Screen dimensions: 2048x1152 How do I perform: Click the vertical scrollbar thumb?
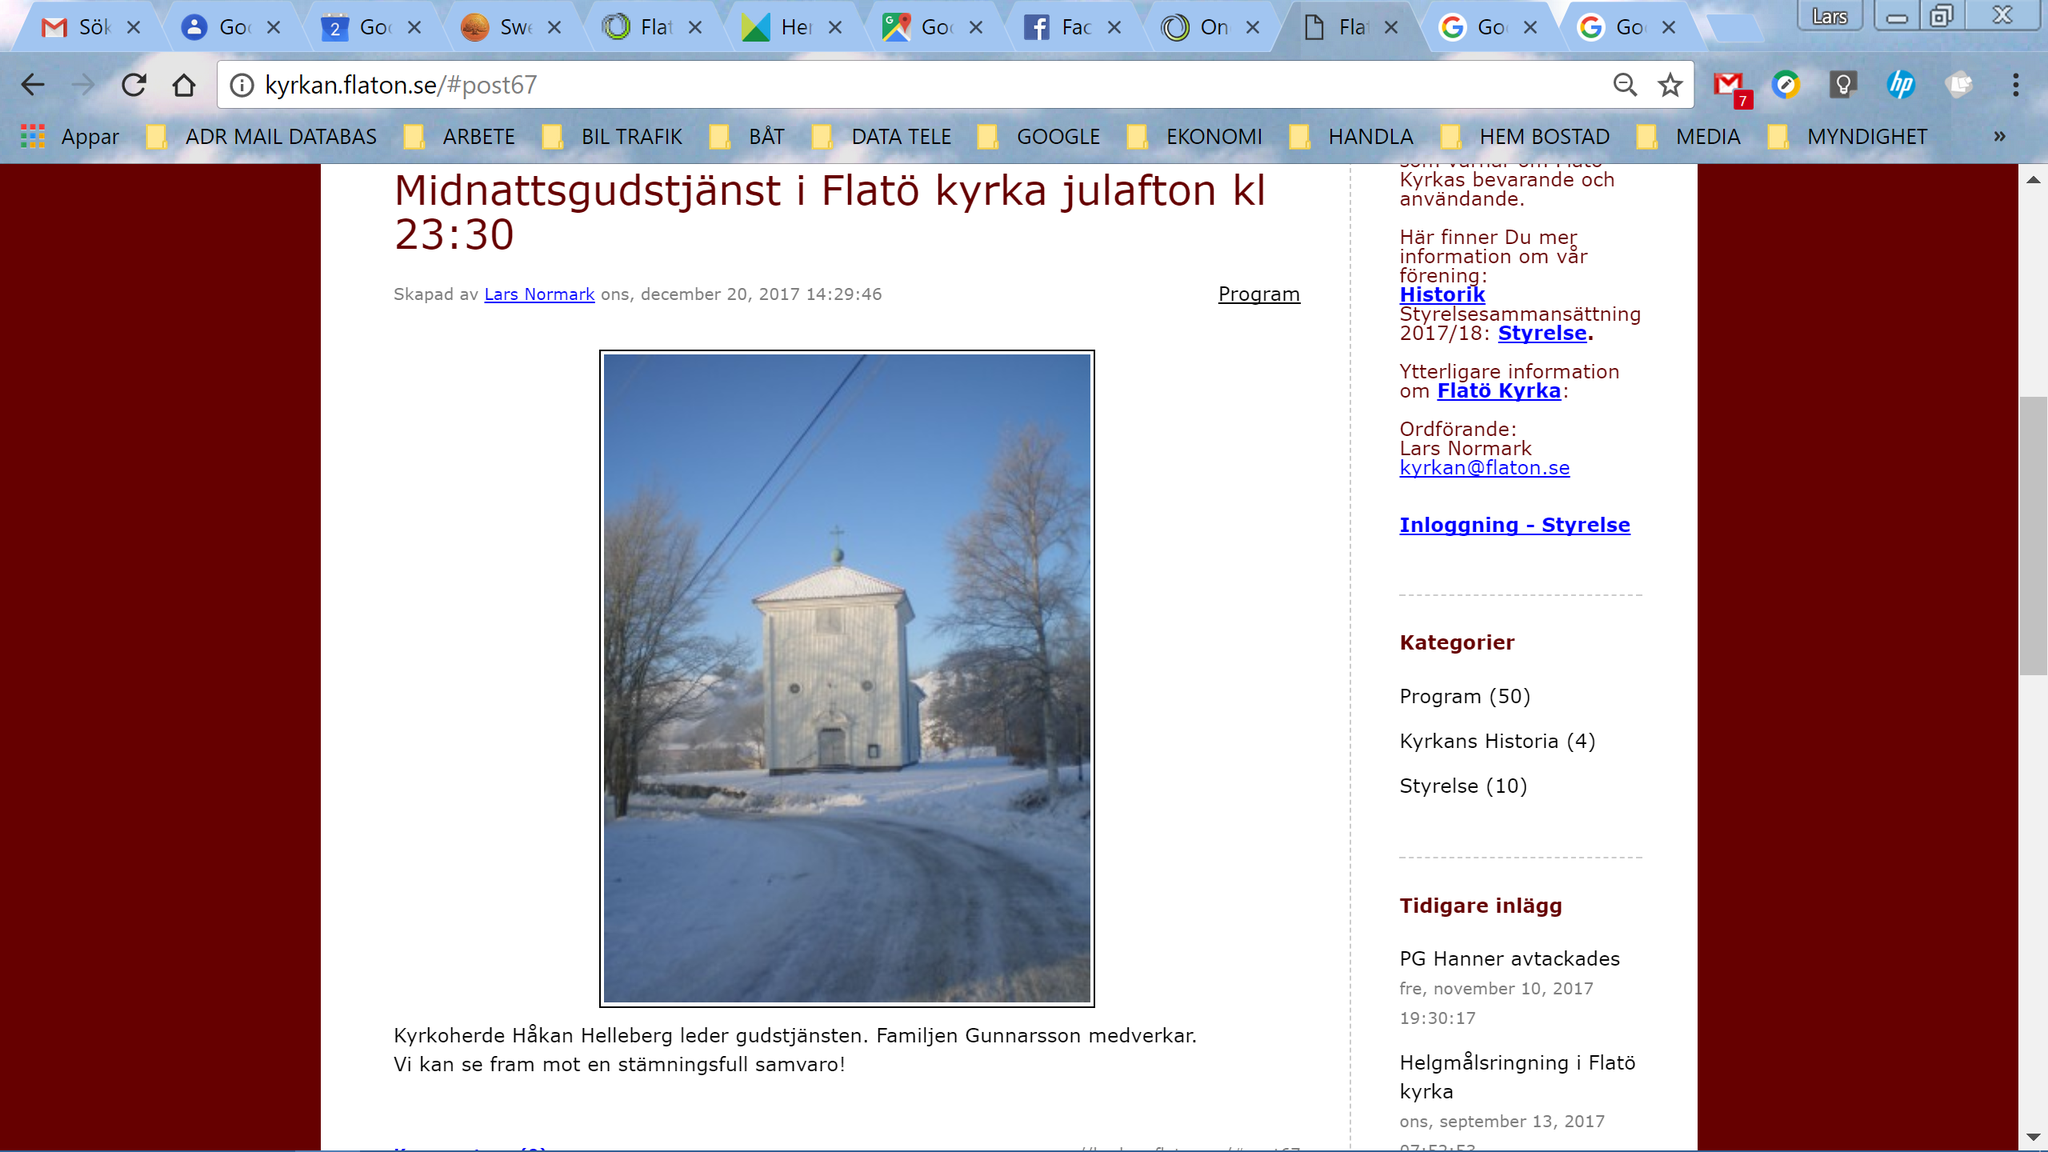[x=2033, y=536]
